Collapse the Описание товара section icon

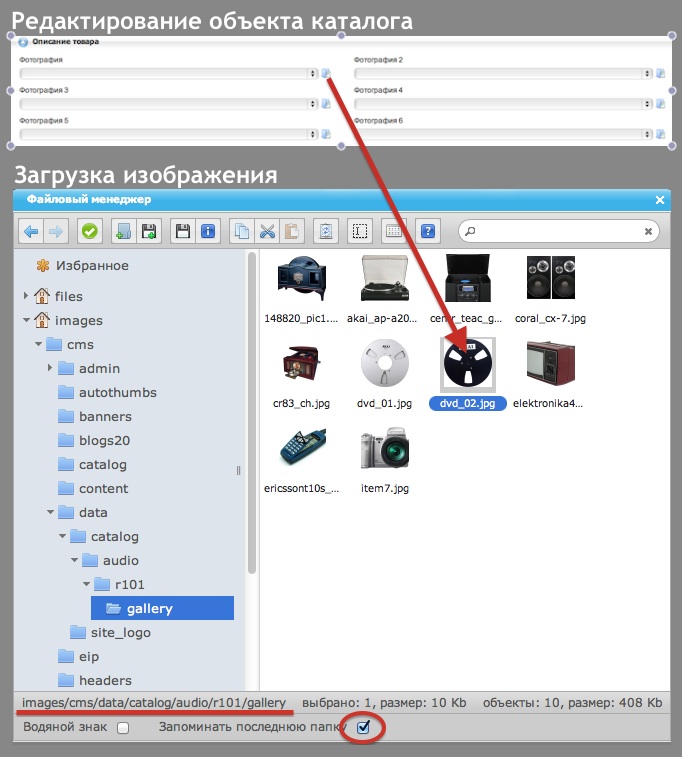[23, 42]
